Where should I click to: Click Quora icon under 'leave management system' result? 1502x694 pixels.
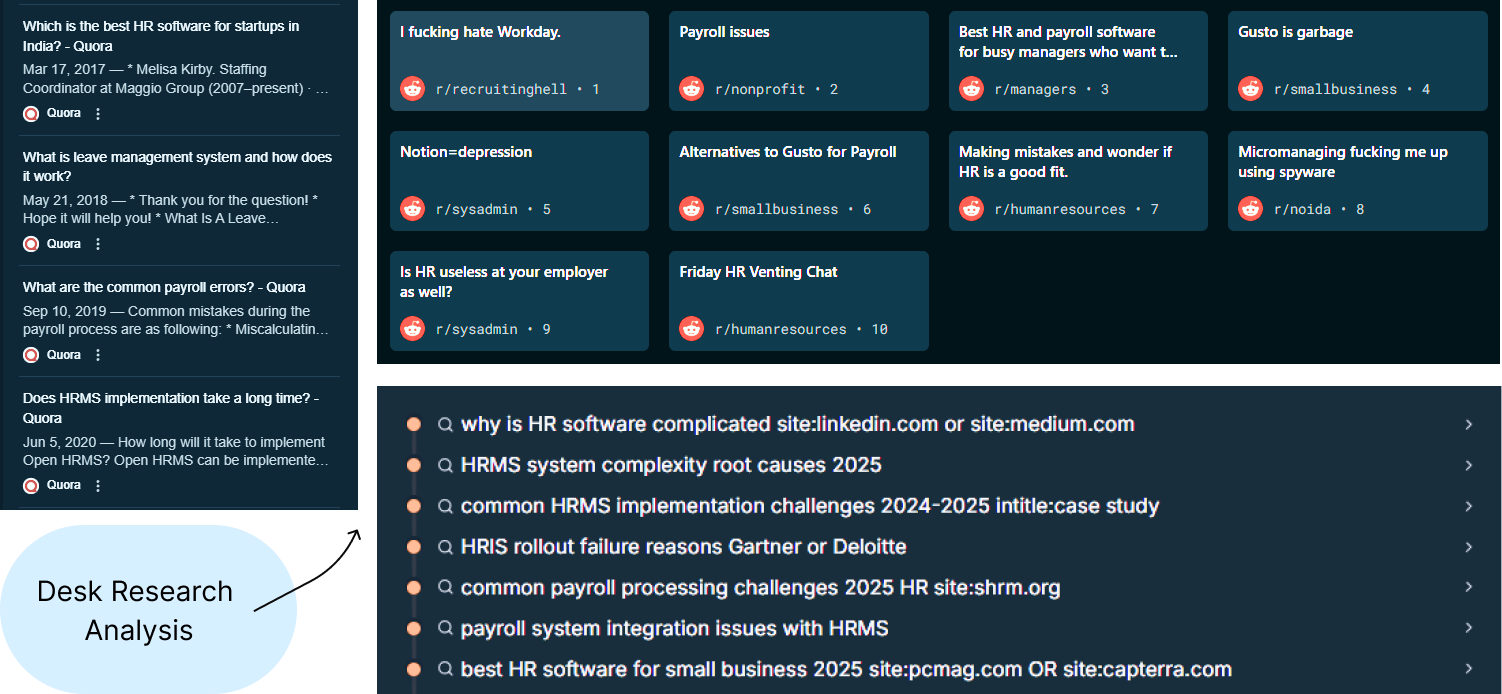(31, 244)
